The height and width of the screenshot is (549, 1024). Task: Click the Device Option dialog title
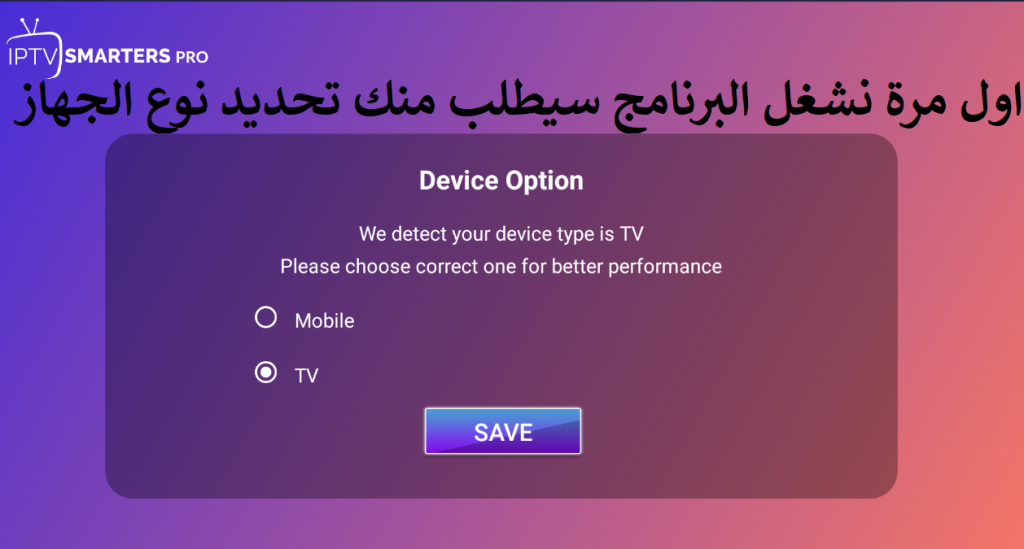(501, 181)
